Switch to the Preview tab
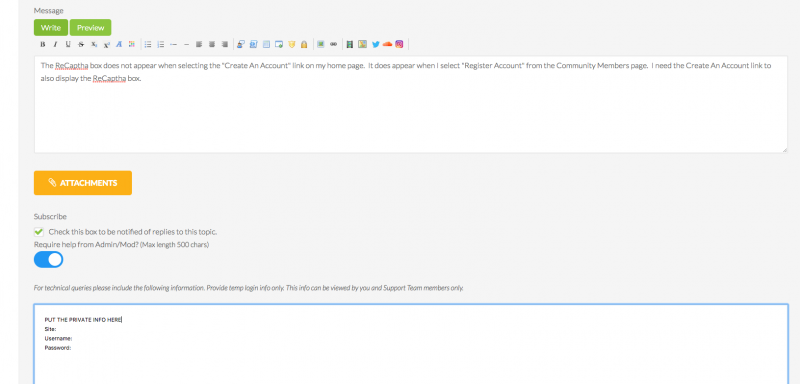This screenshot has width=800, height=384. point(90,28)
